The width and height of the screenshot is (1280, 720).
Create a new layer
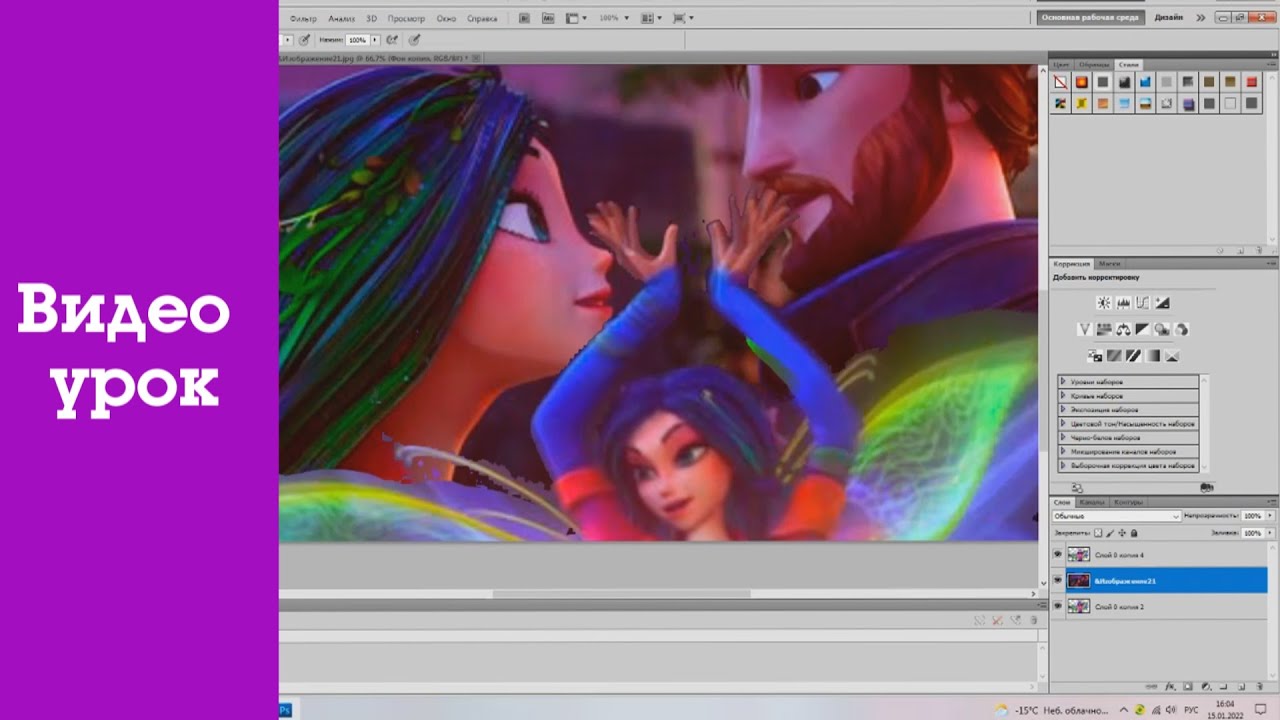point(1239,687)
